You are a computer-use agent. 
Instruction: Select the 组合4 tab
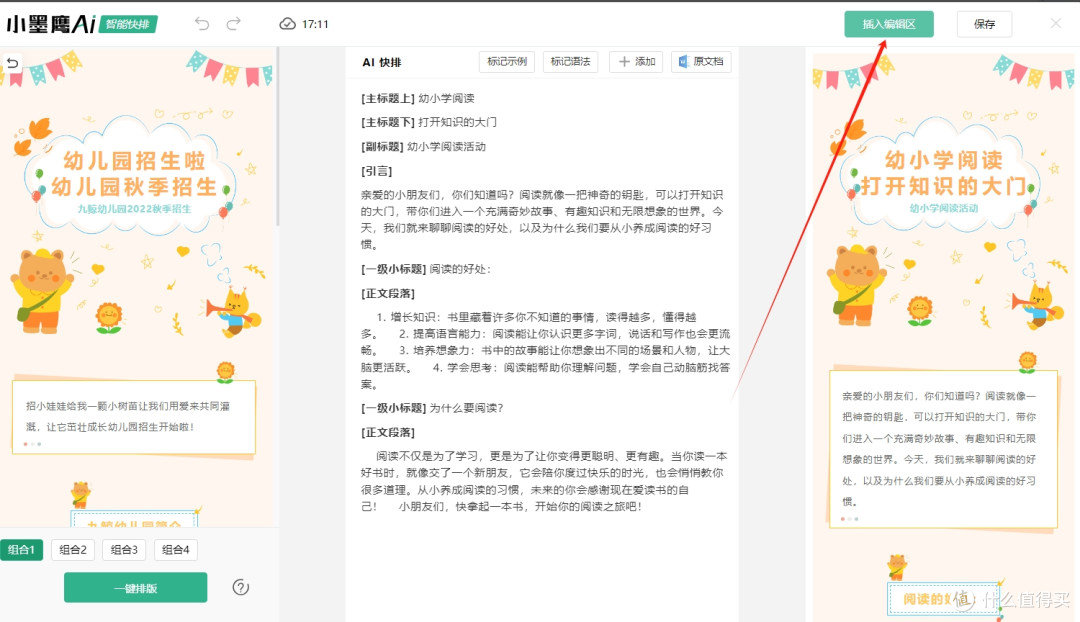(x=176, y=550)
